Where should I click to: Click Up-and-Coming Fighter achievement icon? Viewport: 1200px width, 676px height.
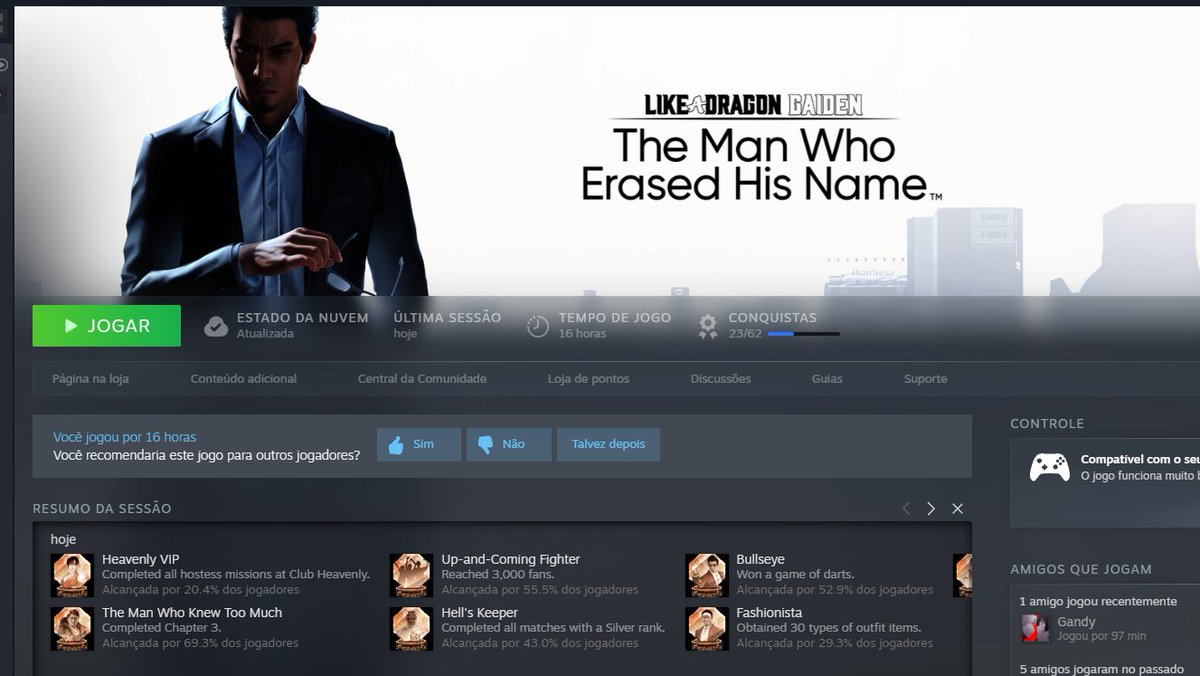(x=411, y=575)
